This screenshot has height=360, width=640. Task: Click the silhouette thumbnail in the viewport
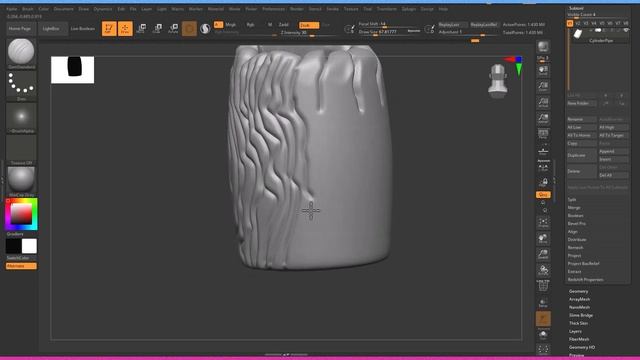73,70
